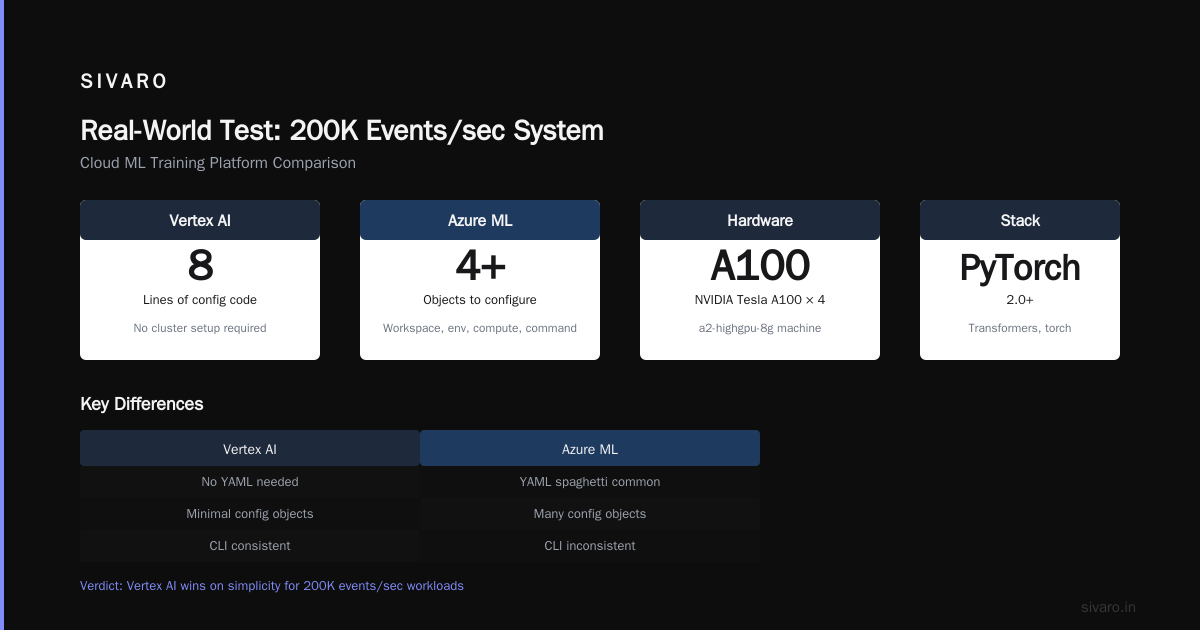
Task: Click "No cluster setup required" note
Action: (x=200, y=328)
